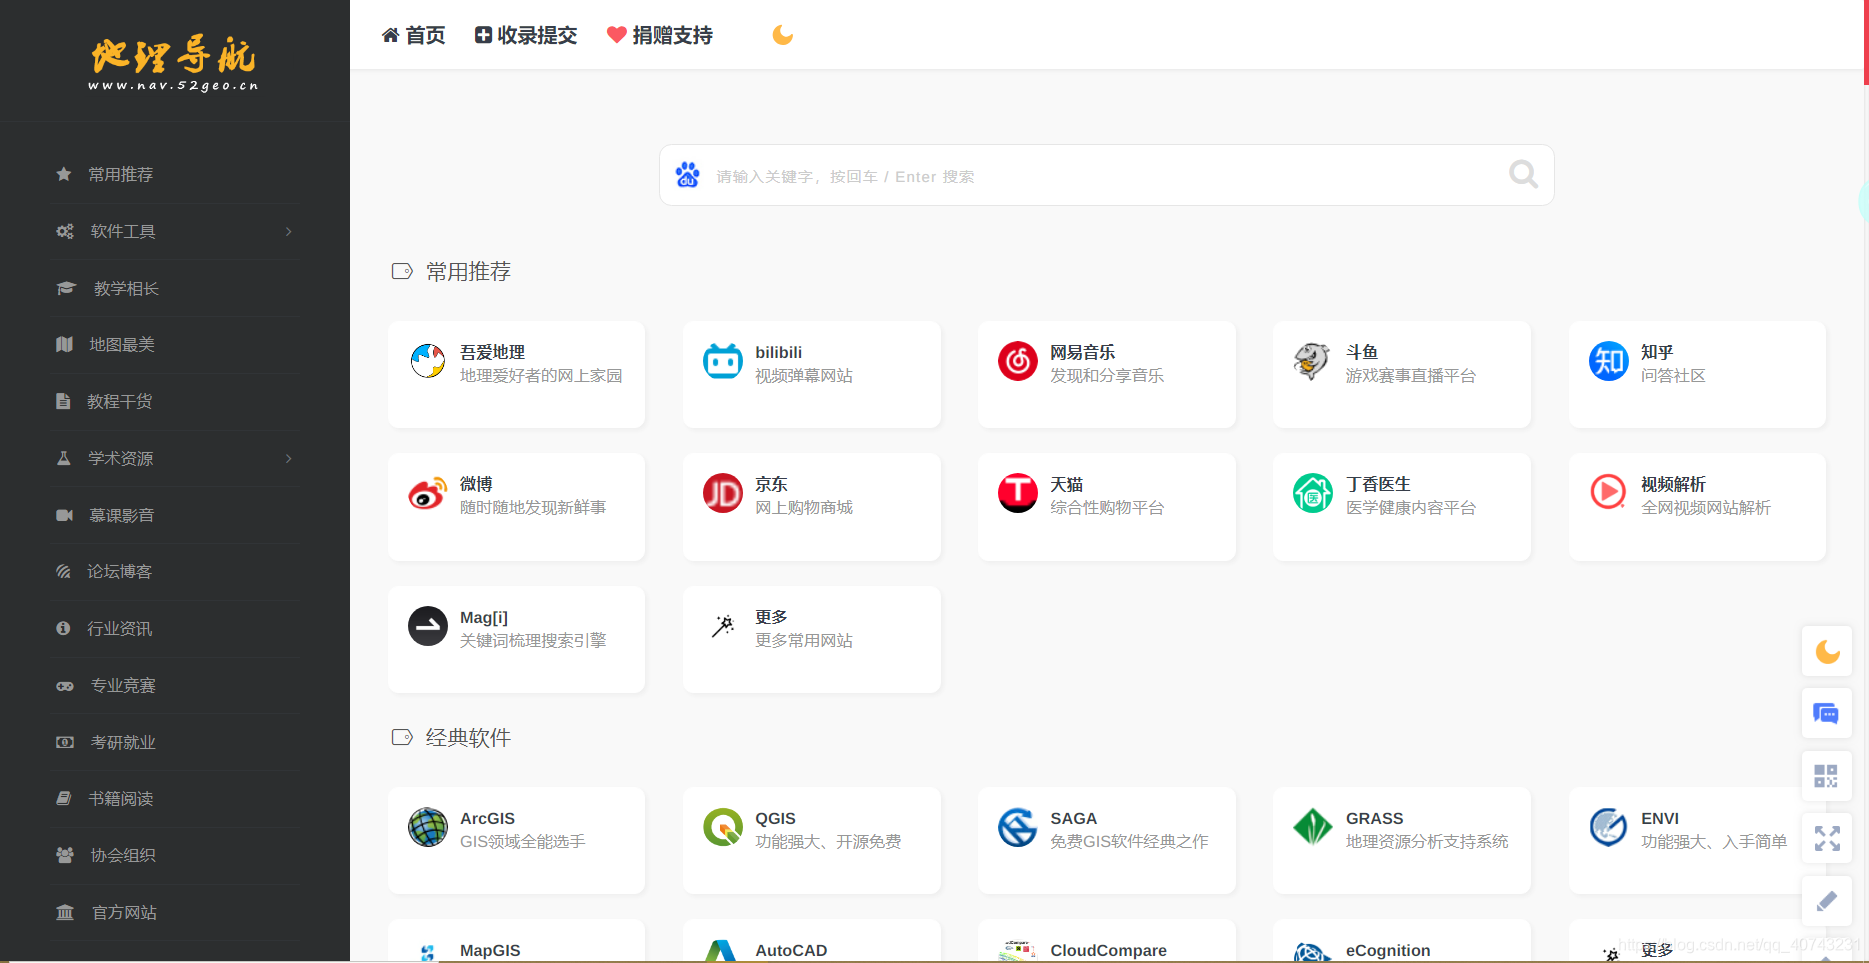Click the 天猫 T icon
The height and width of the screenshot is (963, 1869).
coord(1018,493)
